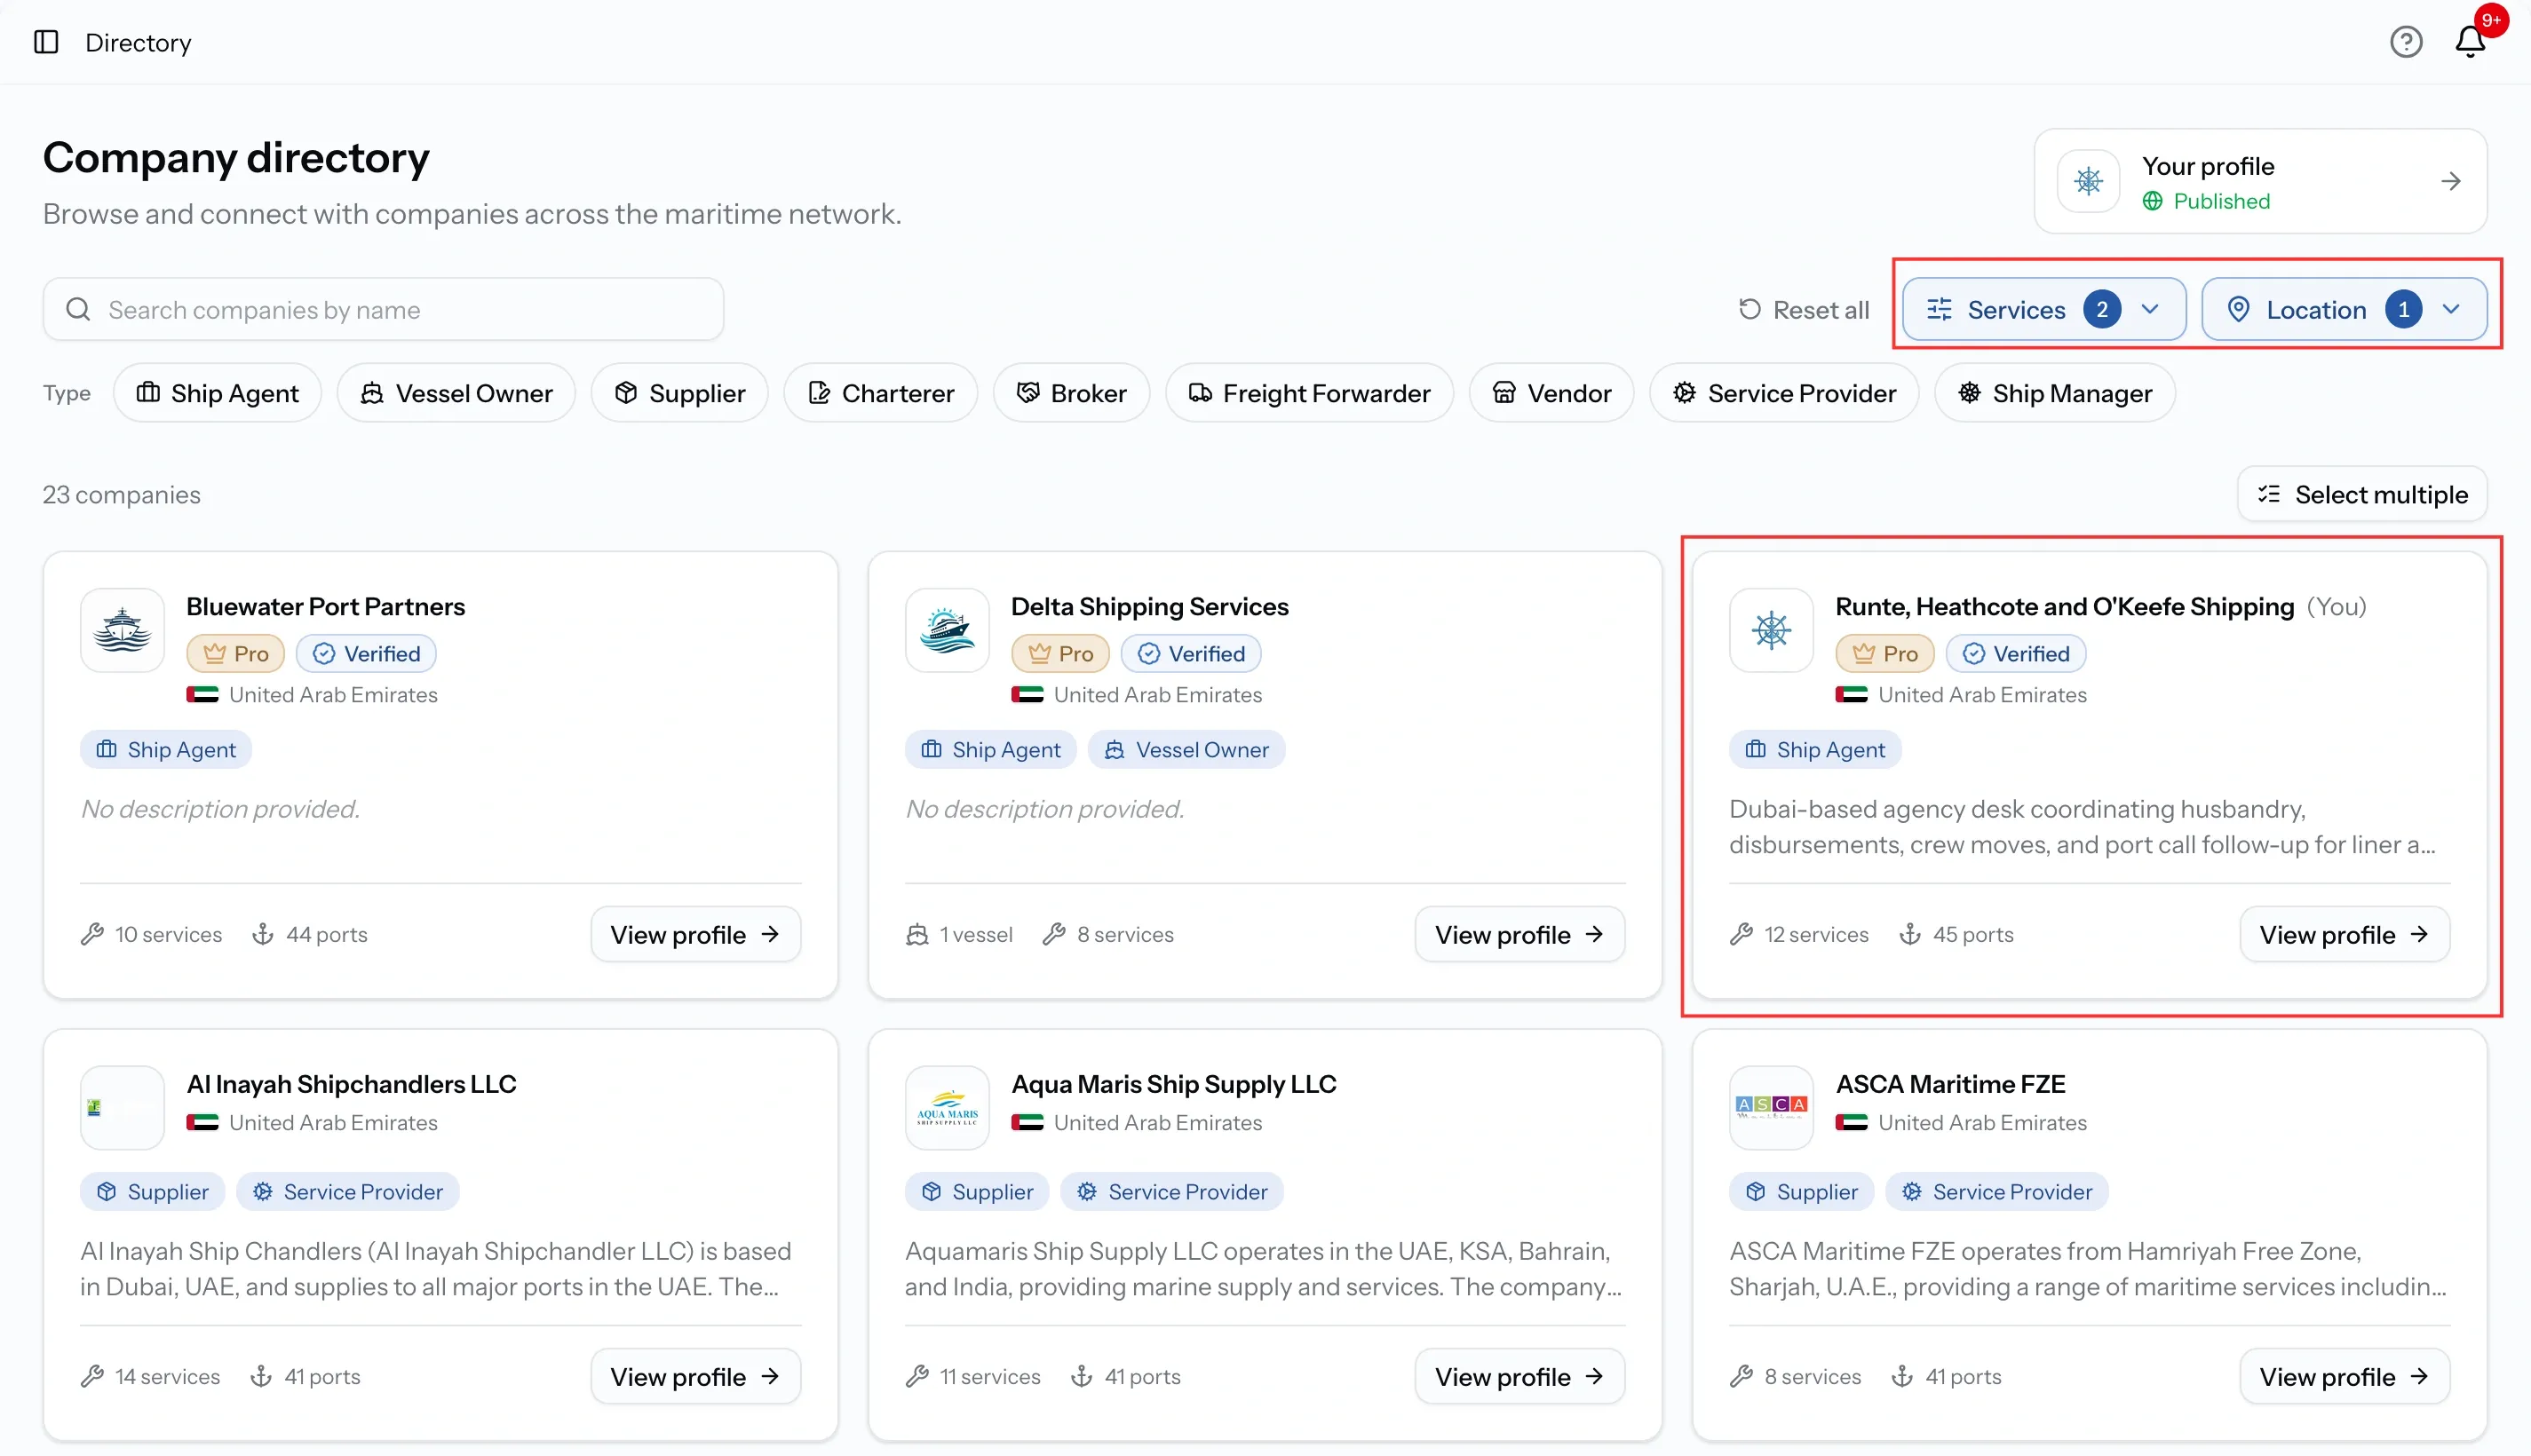Toggle the Vendor type filter
Screen dimensions: 2531x1456
coord(1551,393)
